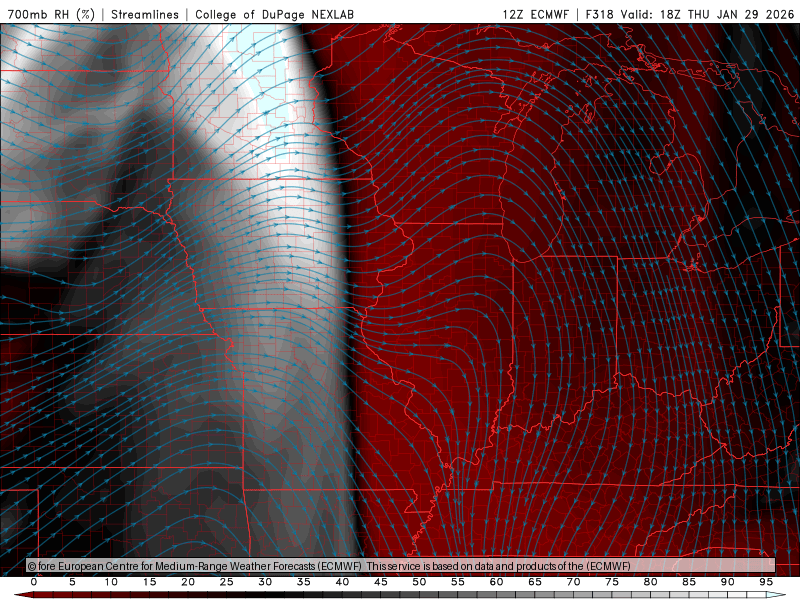Click the colorbar label "90"
Screen dimensions: 800x600
[728, 582]
